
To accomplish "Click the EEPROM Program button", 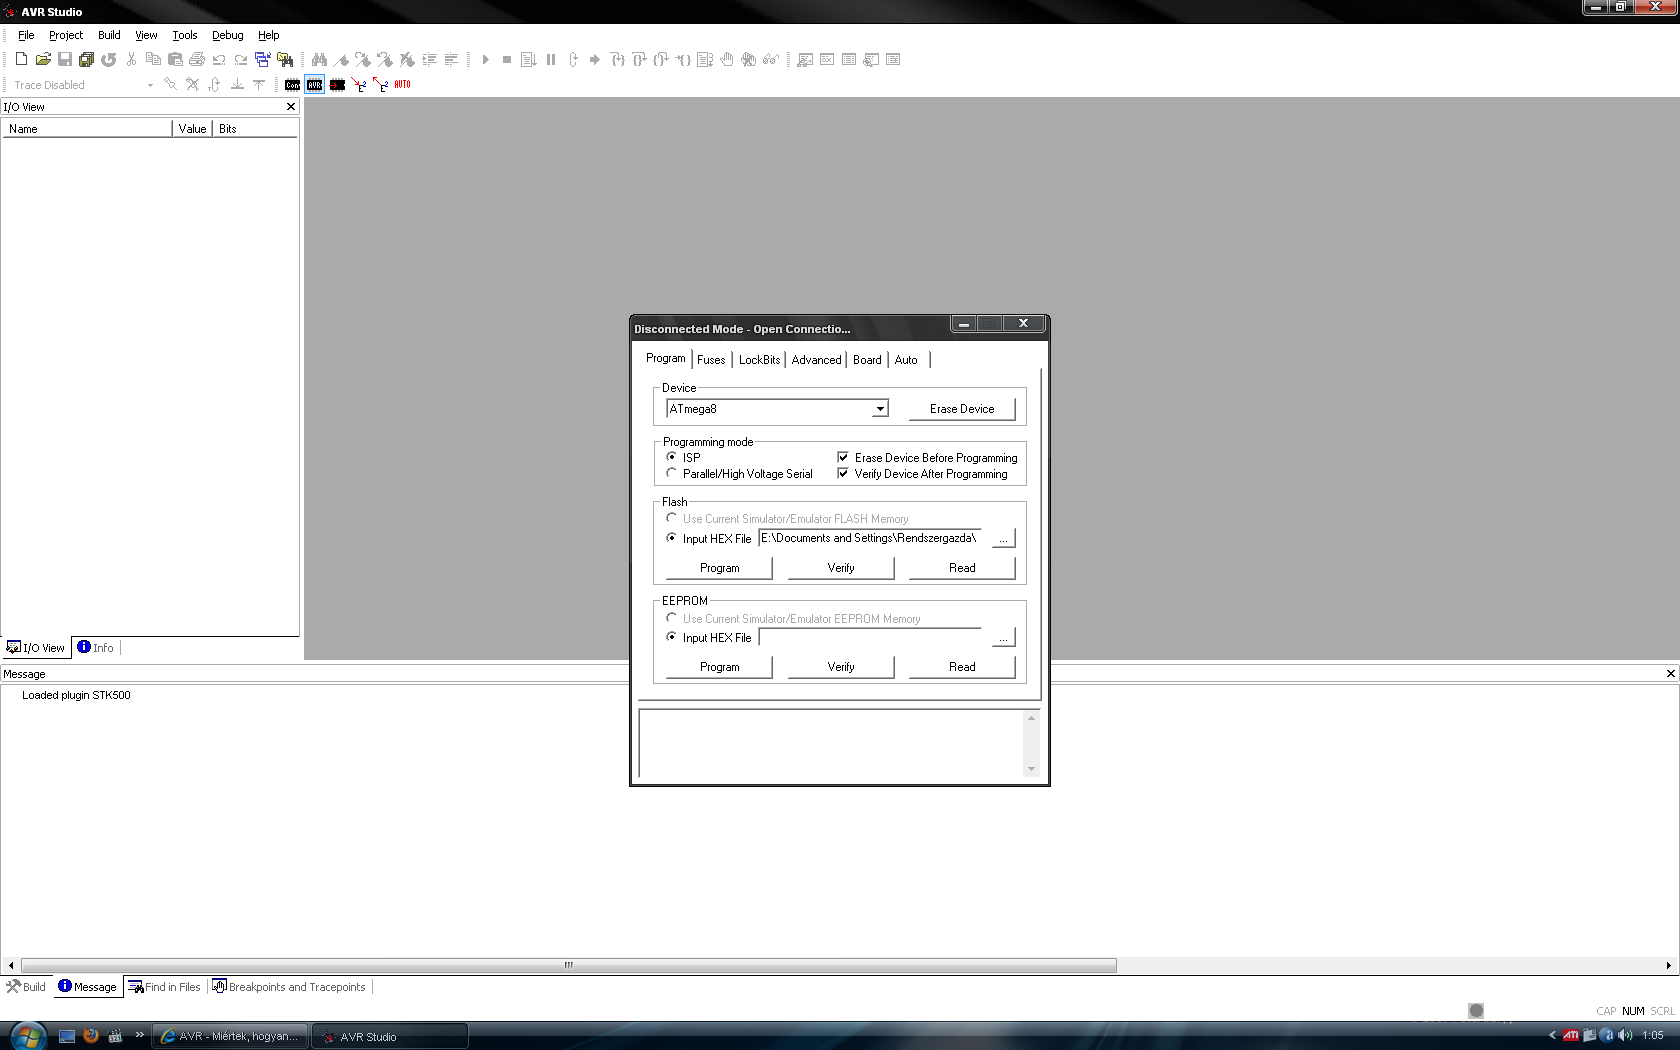I will tap(720, 667).
